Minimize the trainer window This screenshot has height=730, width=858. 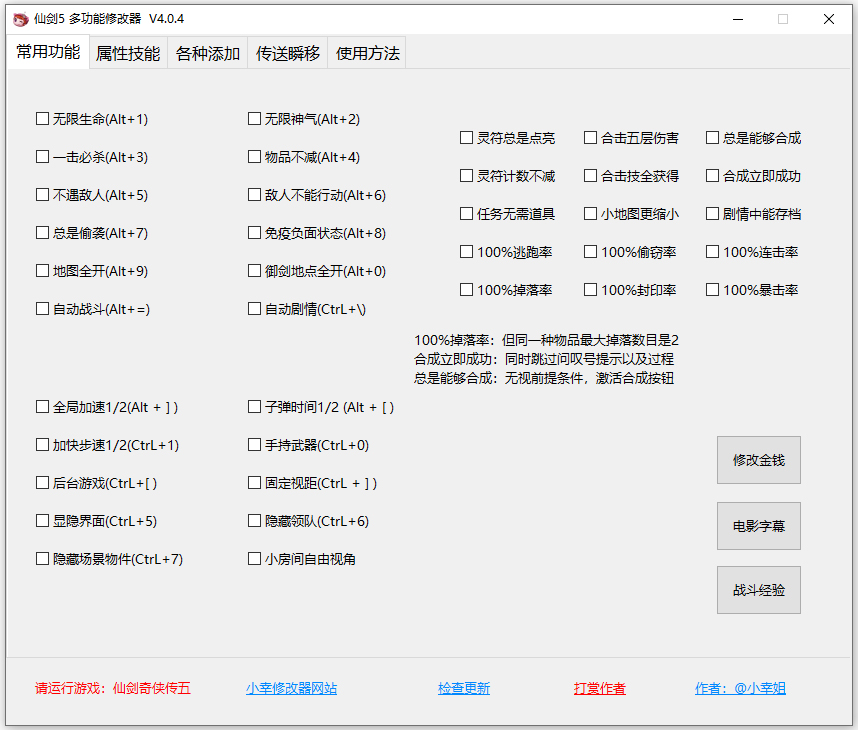(x=738, y=19)
